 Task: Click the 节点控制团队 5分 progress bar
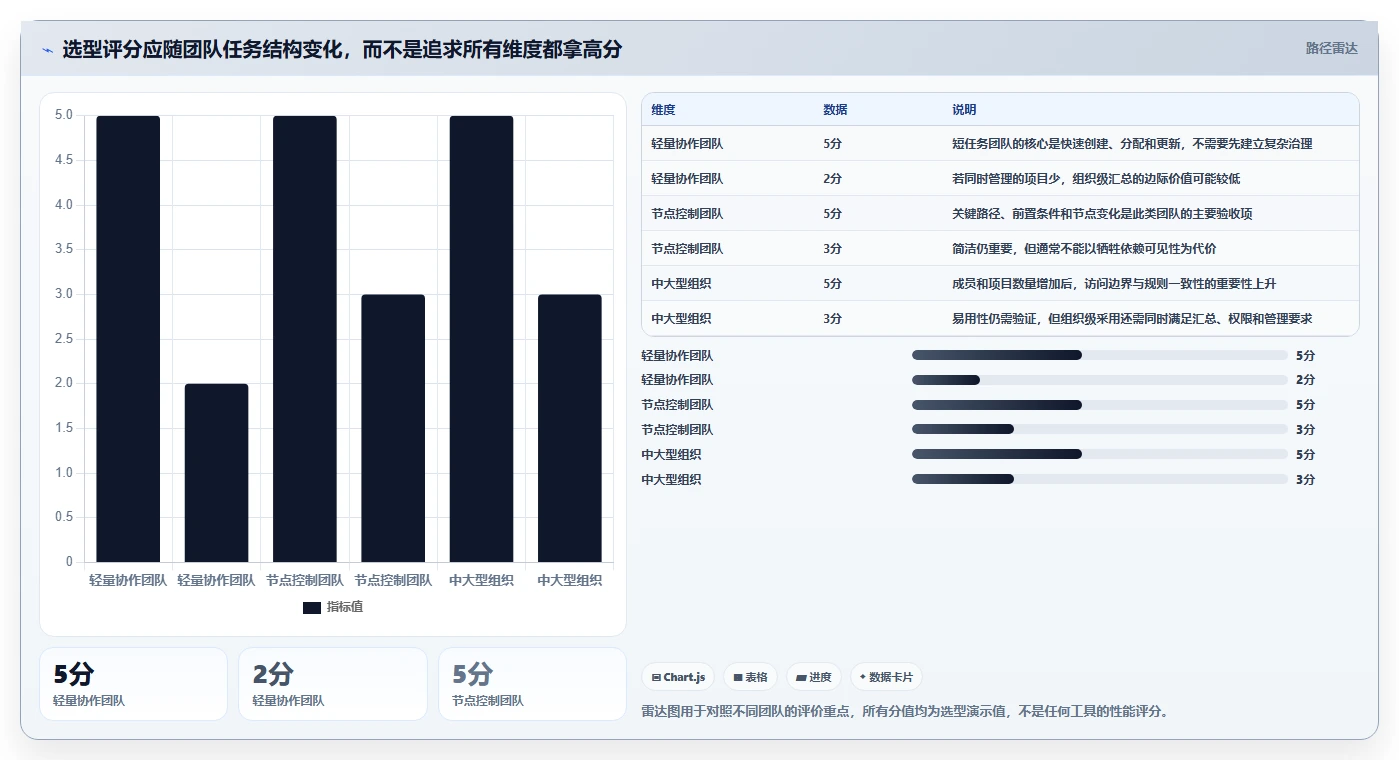[x=1100, y=405]
